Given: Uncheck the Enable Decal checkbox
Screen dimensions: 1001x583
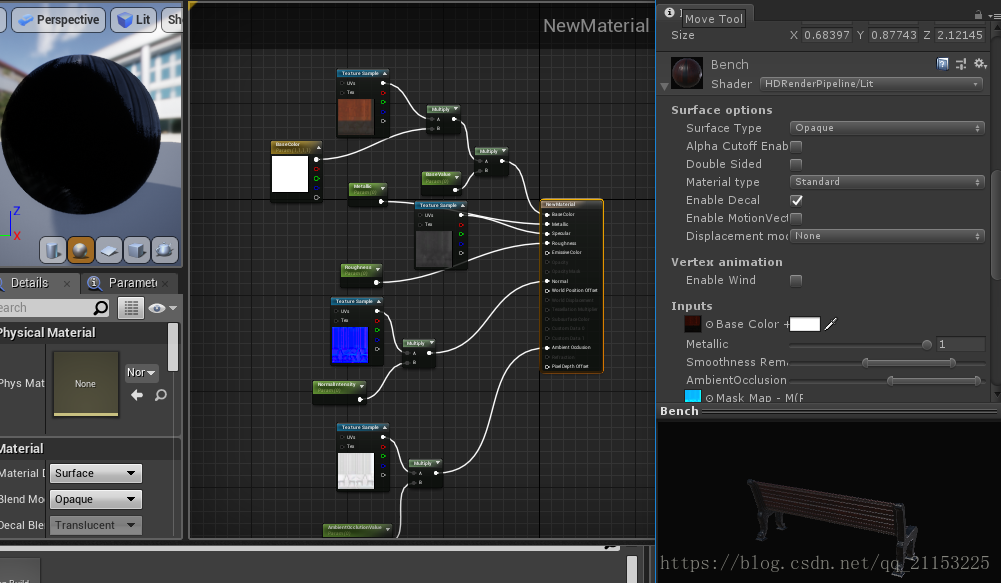Looking at the screenshot, I should (x=796, y=201).
